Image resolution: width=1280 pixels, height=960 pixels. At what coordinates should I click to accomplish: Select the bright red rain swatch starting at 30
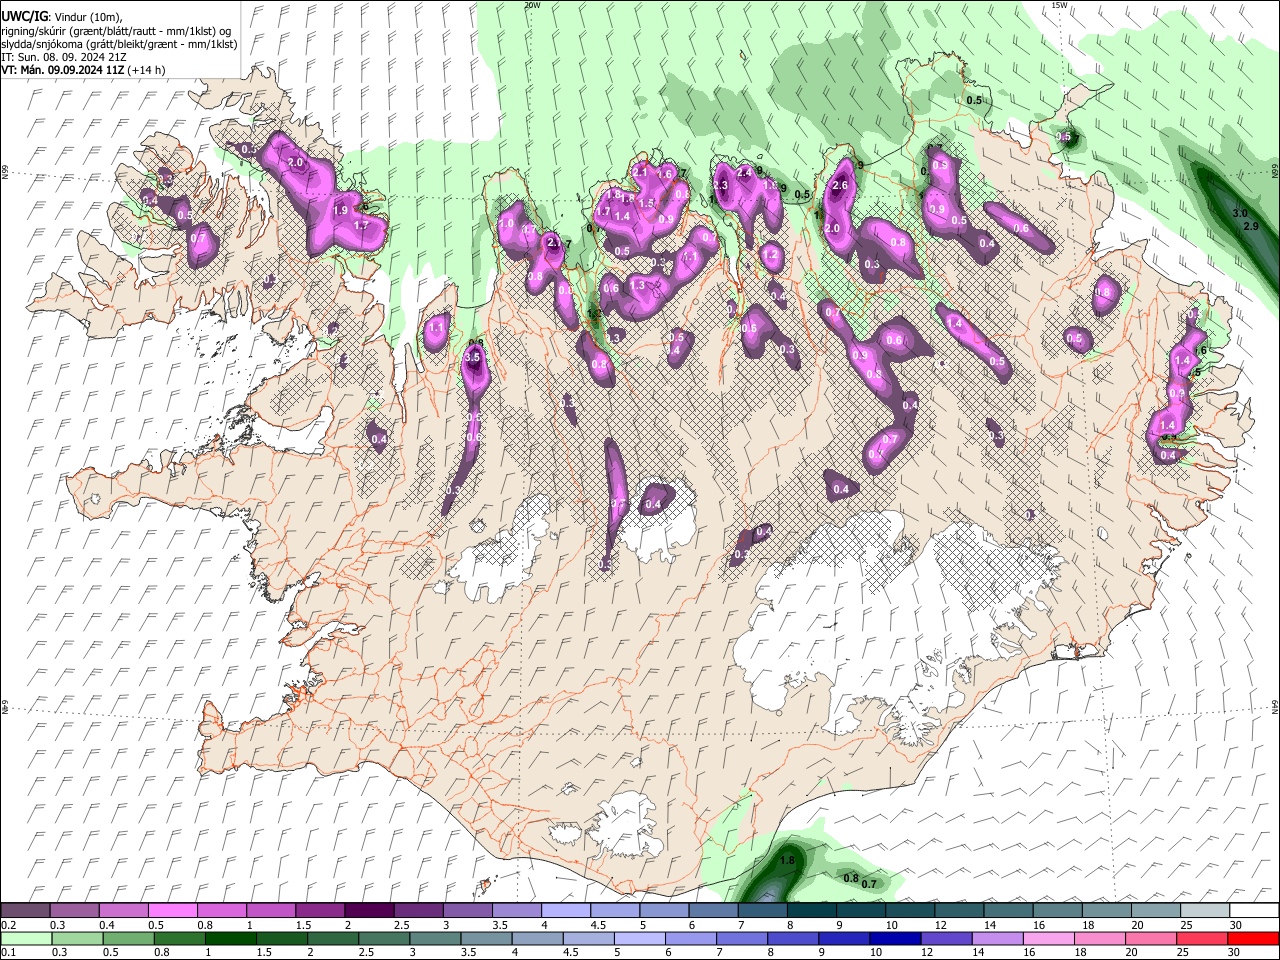pyautogui.click(x=1254, y=938)
